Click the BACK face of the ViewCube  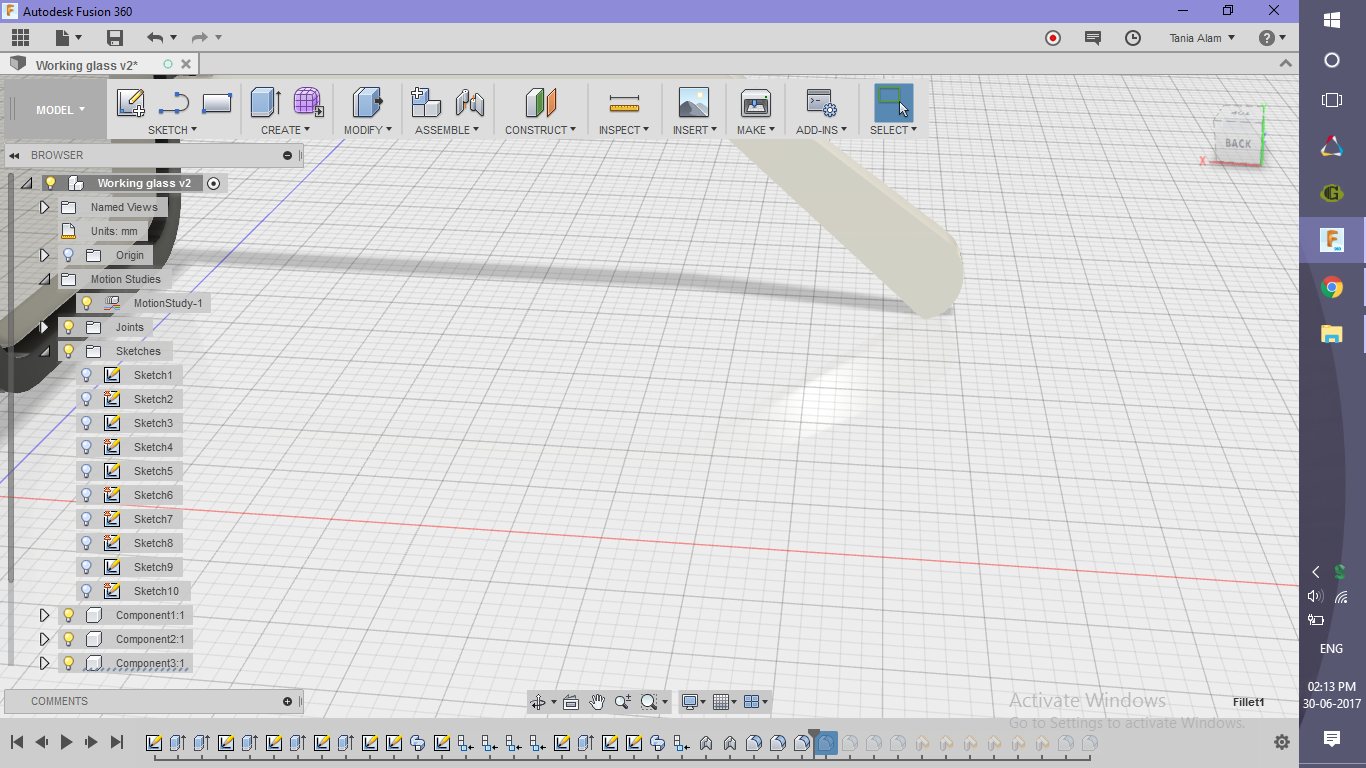pos(1238,143)
